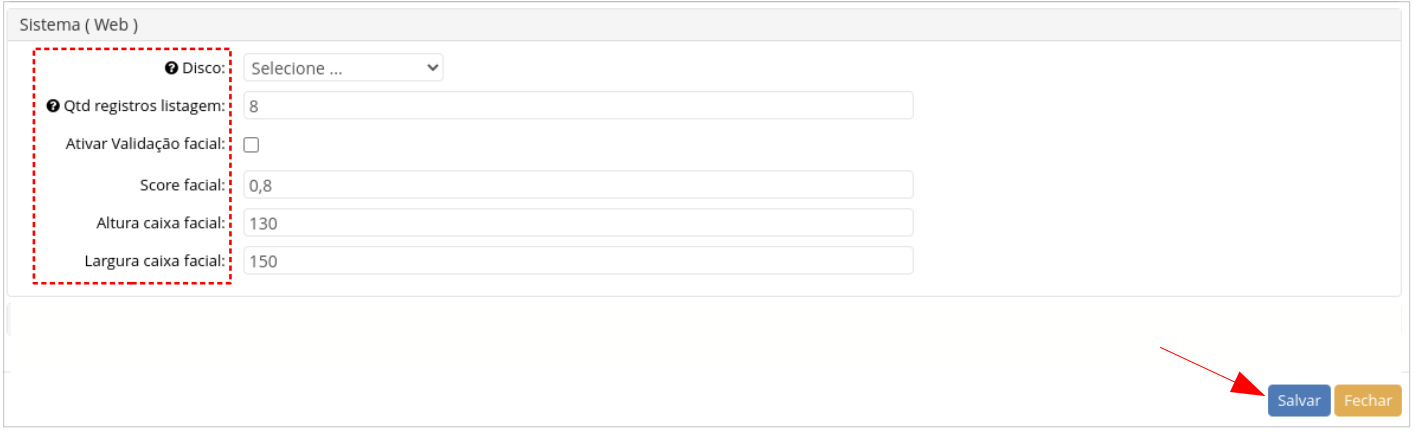Click the Largura caixa facial input
Viewport: 1413px width, 433px height.
(x=578, y=261)
